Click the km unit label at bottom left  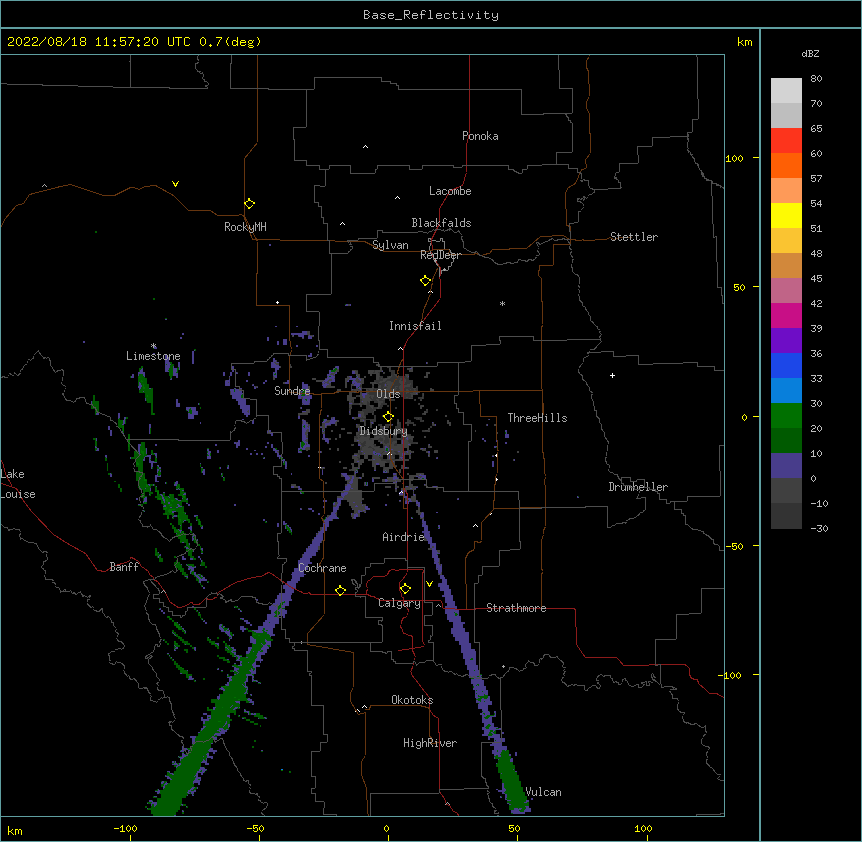coord(15,831)
